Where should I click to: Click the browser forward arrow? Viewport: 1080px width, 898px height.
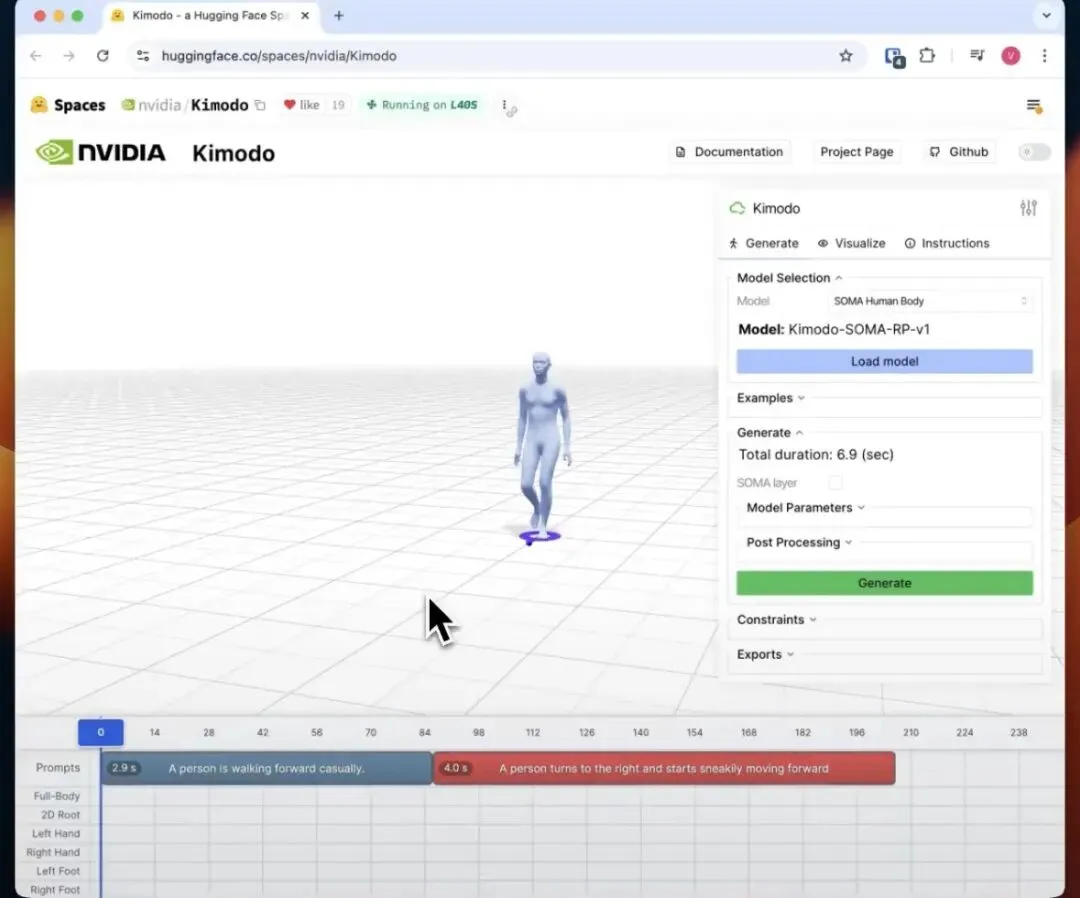(69, 56)
